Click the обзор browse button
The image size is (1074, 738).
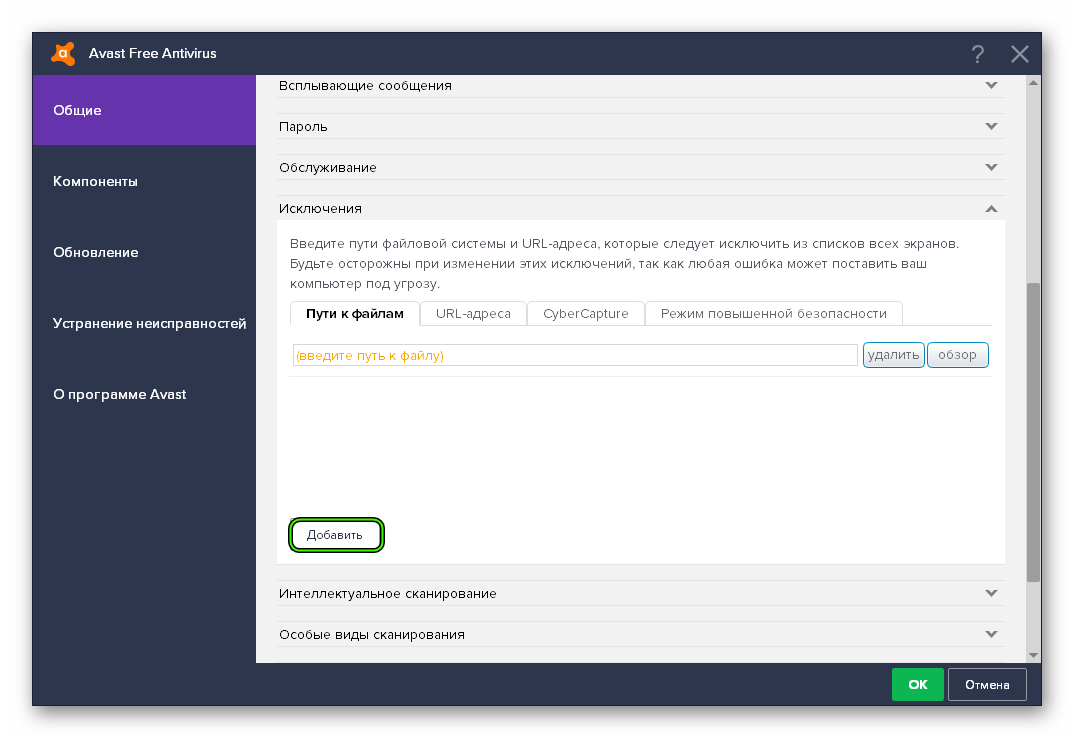click(x=958, y=355)
